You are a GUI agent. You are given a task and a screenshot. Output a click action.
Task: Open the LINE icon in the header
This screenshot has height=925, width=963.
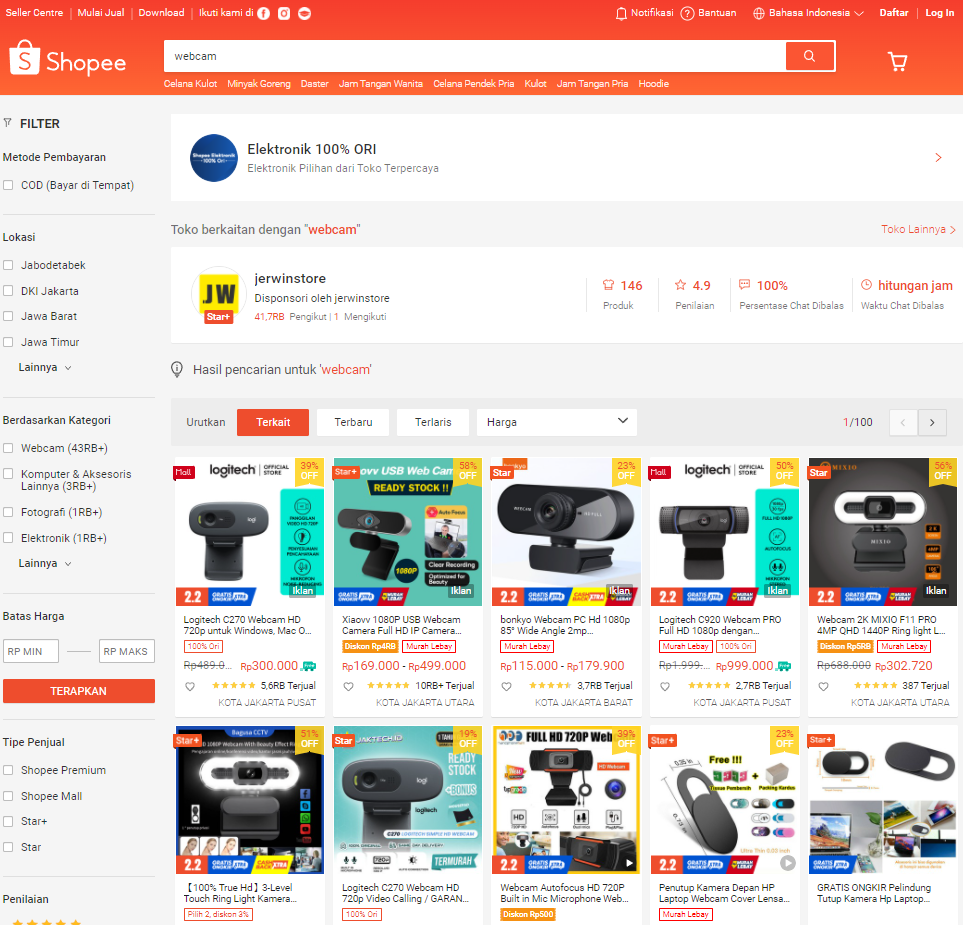(305, 14)
